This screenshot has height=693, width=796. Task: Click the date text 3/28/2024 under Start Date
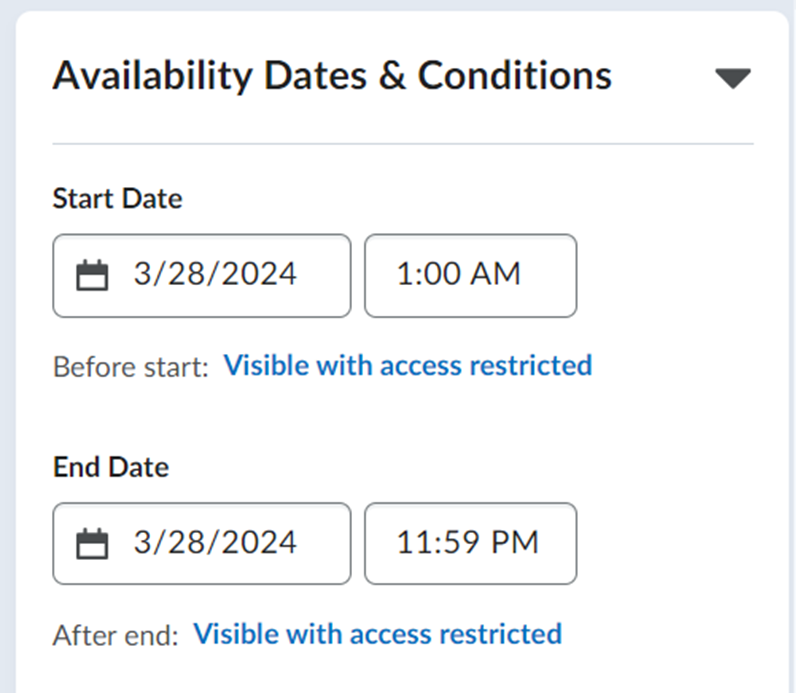pyautogui.click(x=215, y=274)
